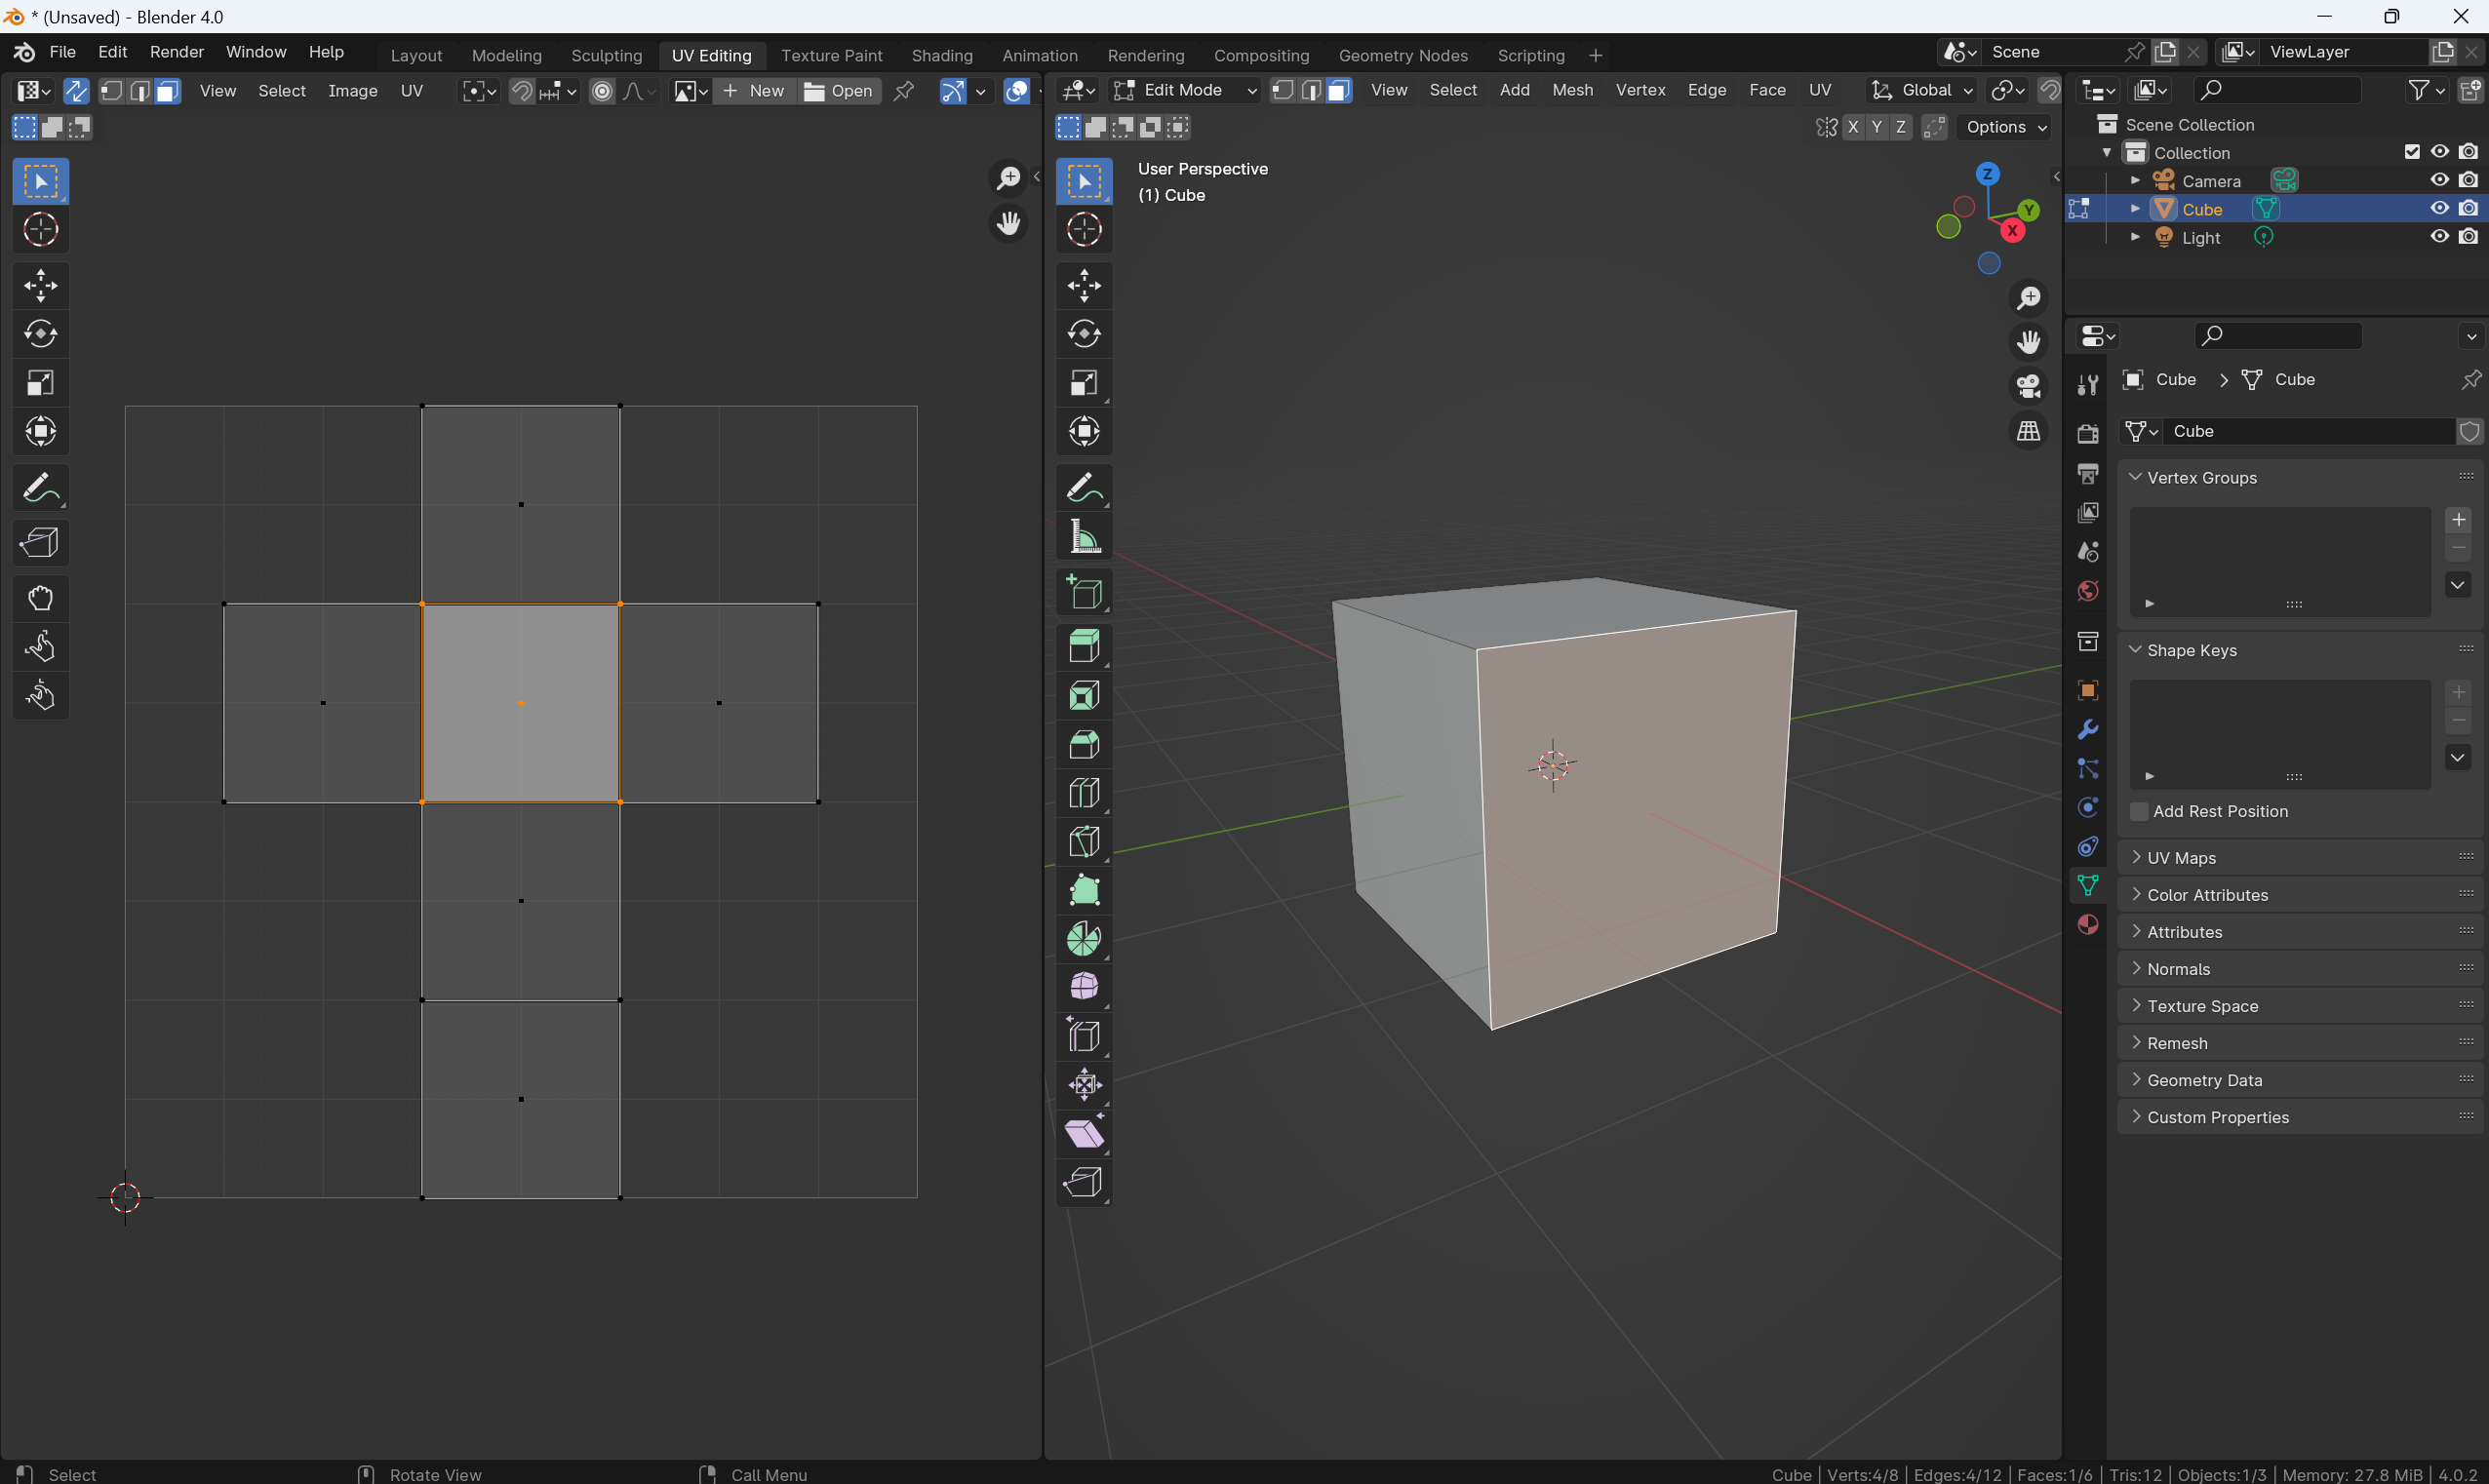The image size is (2489, 1484).
Task: Open the Material properties tab
Action: (x=2088, y=924)
